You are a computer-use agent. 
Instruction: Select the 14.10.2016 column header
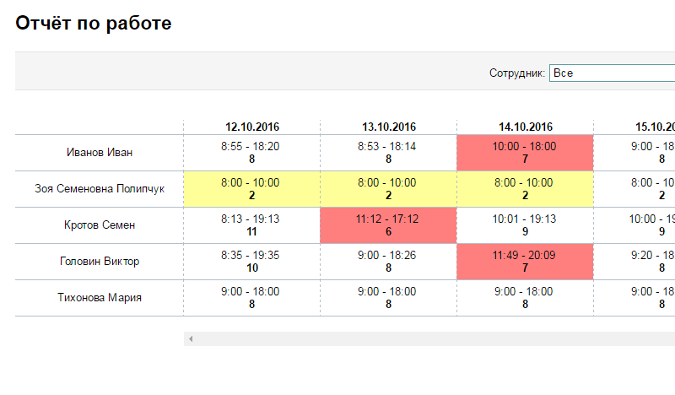[x=525, y=127]
